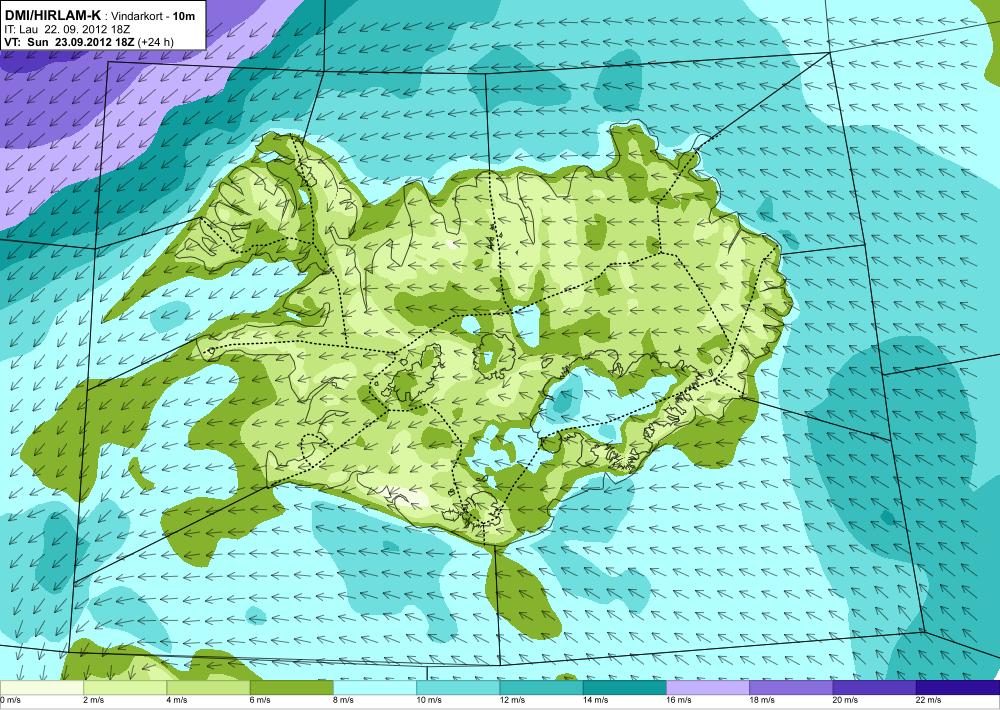
Task: Click the '14 m/s' legend label
Action: click(596, 700)
